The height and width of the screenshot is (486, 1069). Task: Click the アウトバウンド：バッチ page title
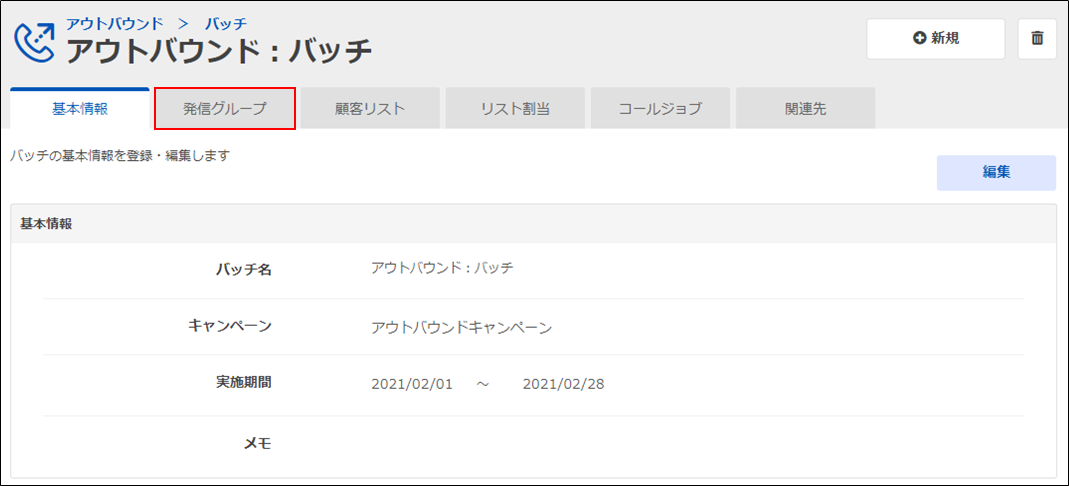click(219, 50)
